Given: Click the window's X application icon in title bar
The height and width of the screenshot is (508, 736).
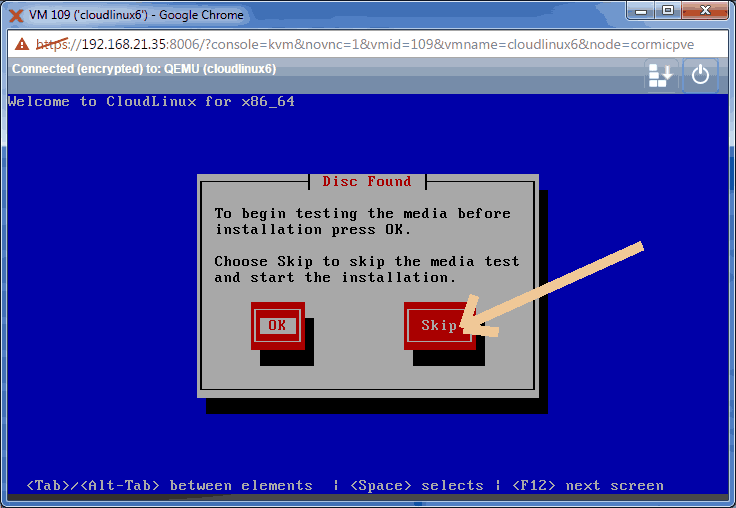Looking at the screenshot, I should 16,15.
